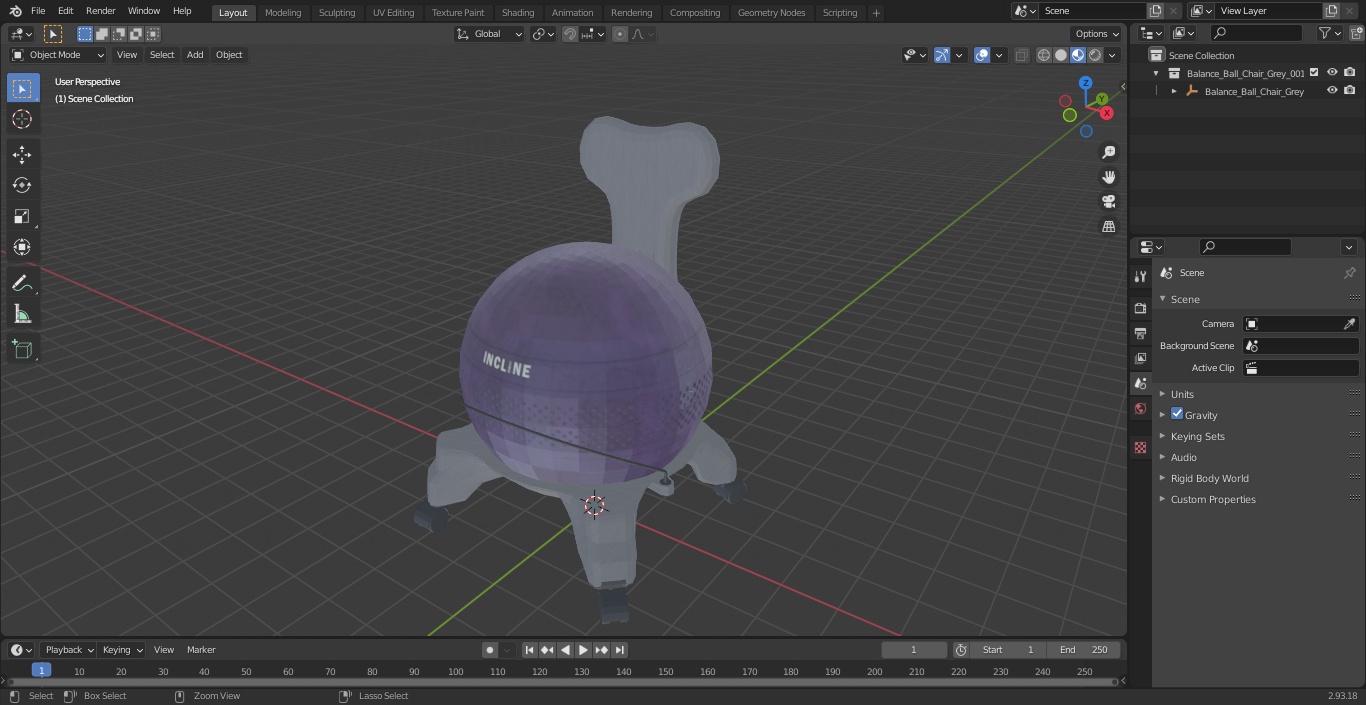Open the viewport Add menu
This screenshot has height=705, width=1366.
[x=195, y=55]
